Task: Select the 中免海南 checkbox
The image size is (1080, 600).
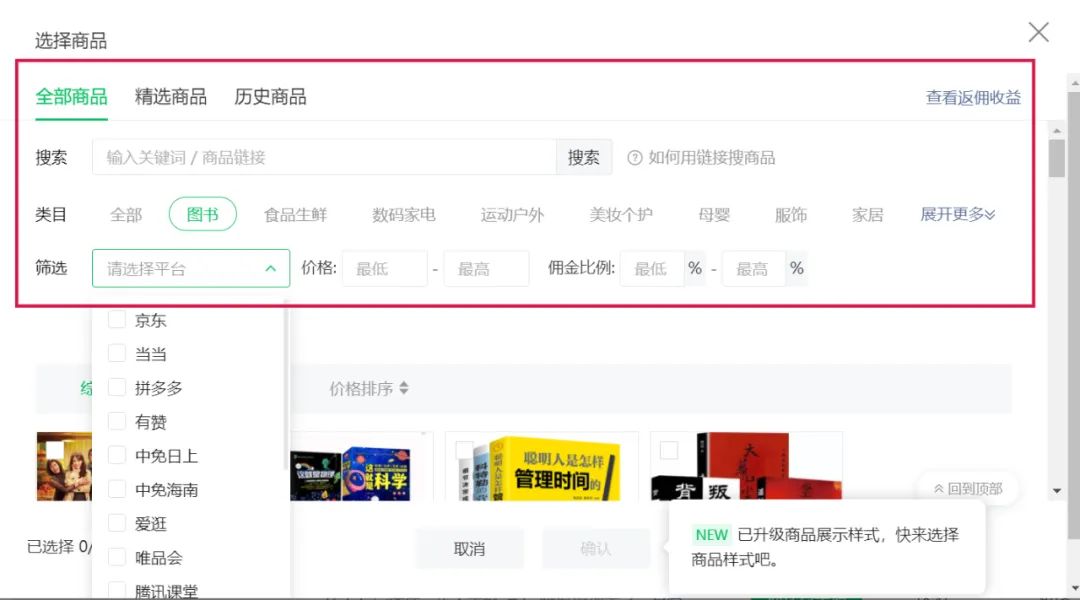Action: (x=117, y=489)
